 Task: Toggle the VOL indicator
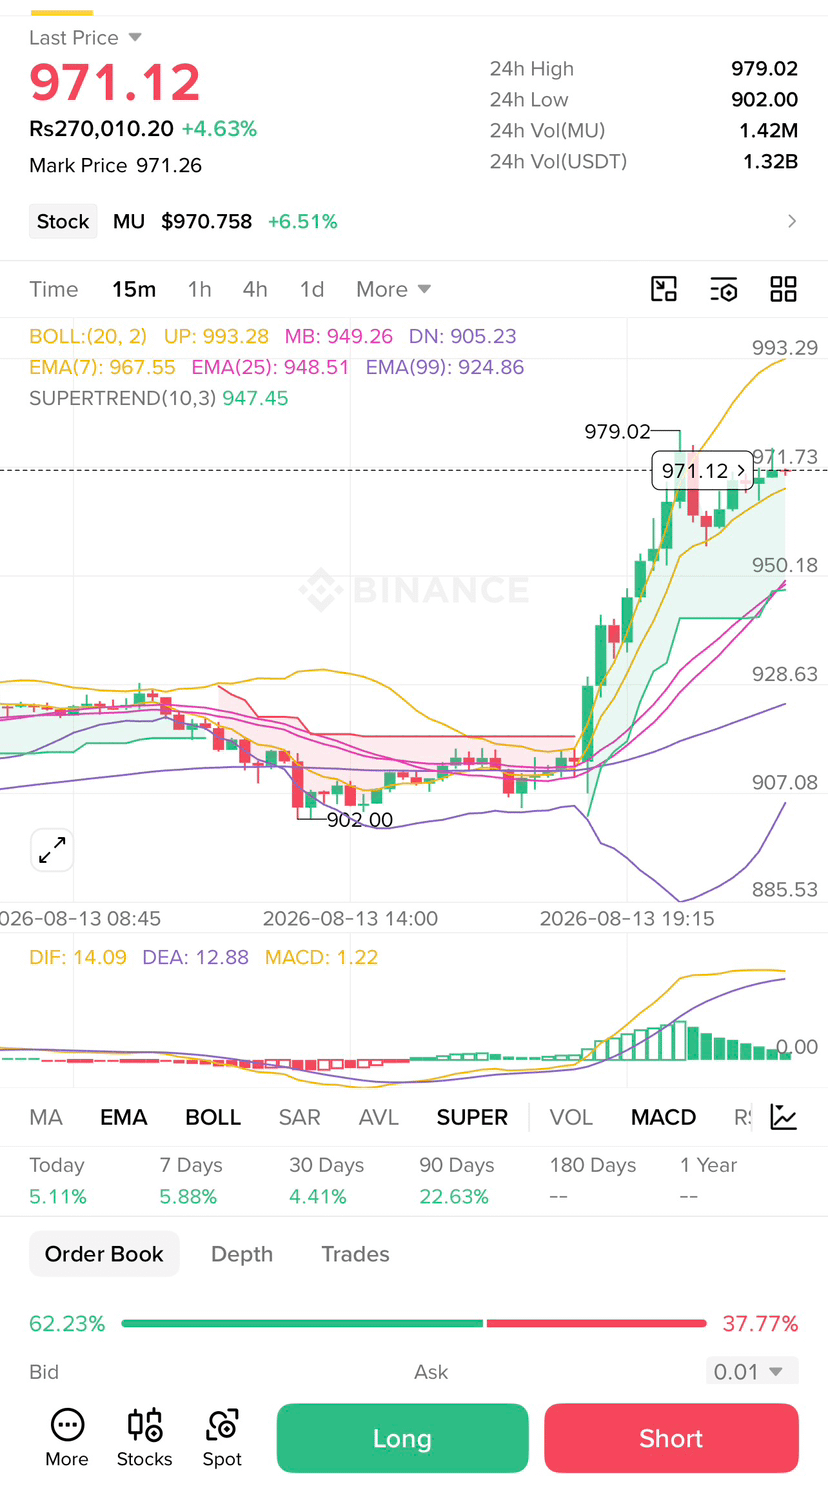click(x=571, y=1117)
